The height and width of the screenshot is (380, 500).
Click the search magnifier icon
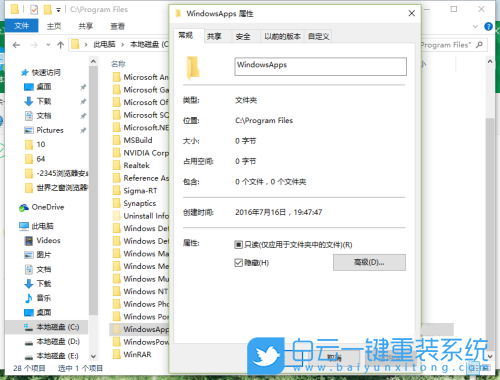click(479, 45)
